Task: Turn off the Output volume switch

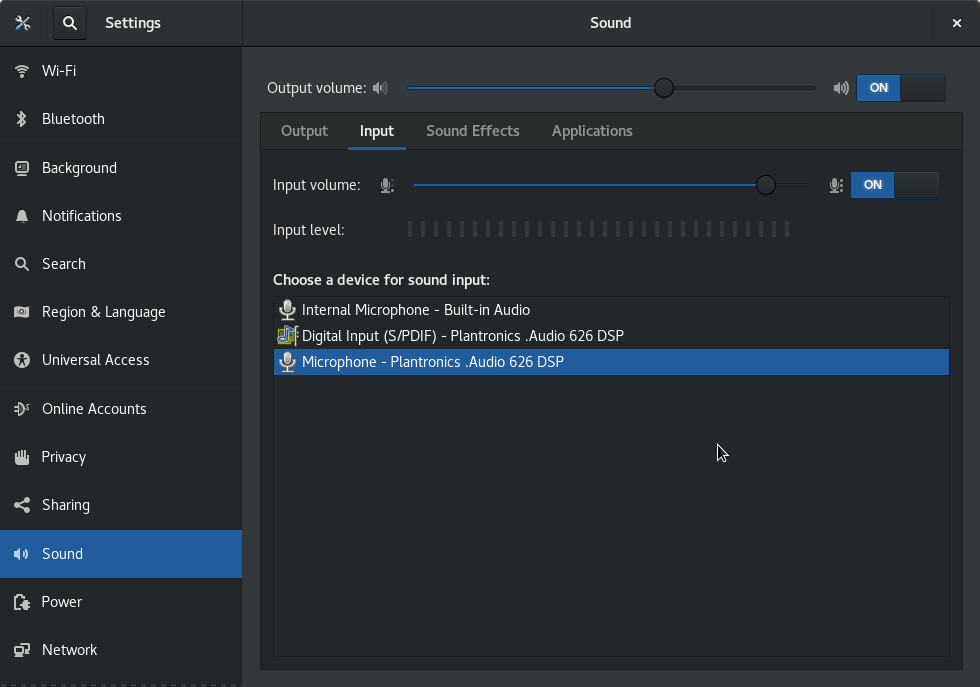Action: click(899, 88)
